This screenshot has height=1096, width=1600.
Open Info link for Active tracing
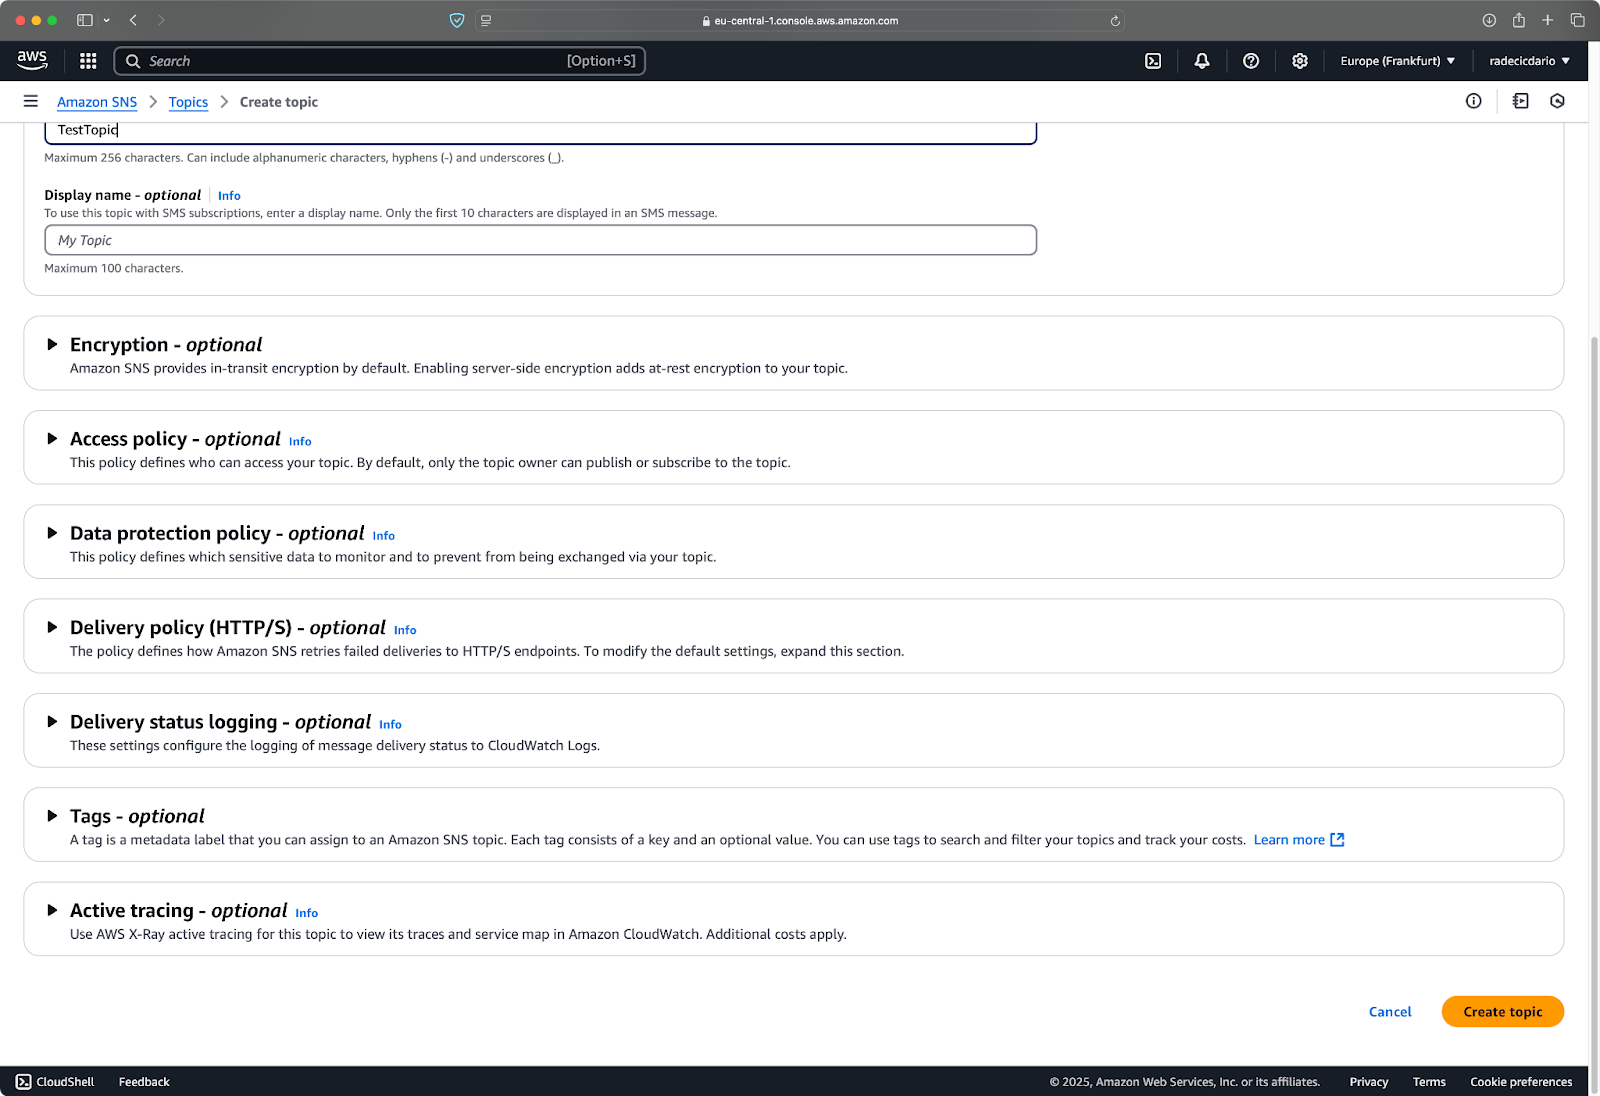click(307, 913)
